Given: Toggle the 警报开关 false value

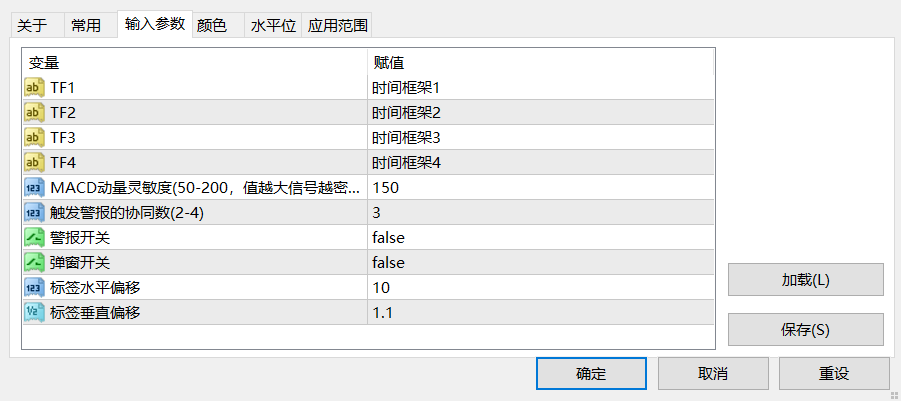Looking at the screenshot, I should coord(541,238).
